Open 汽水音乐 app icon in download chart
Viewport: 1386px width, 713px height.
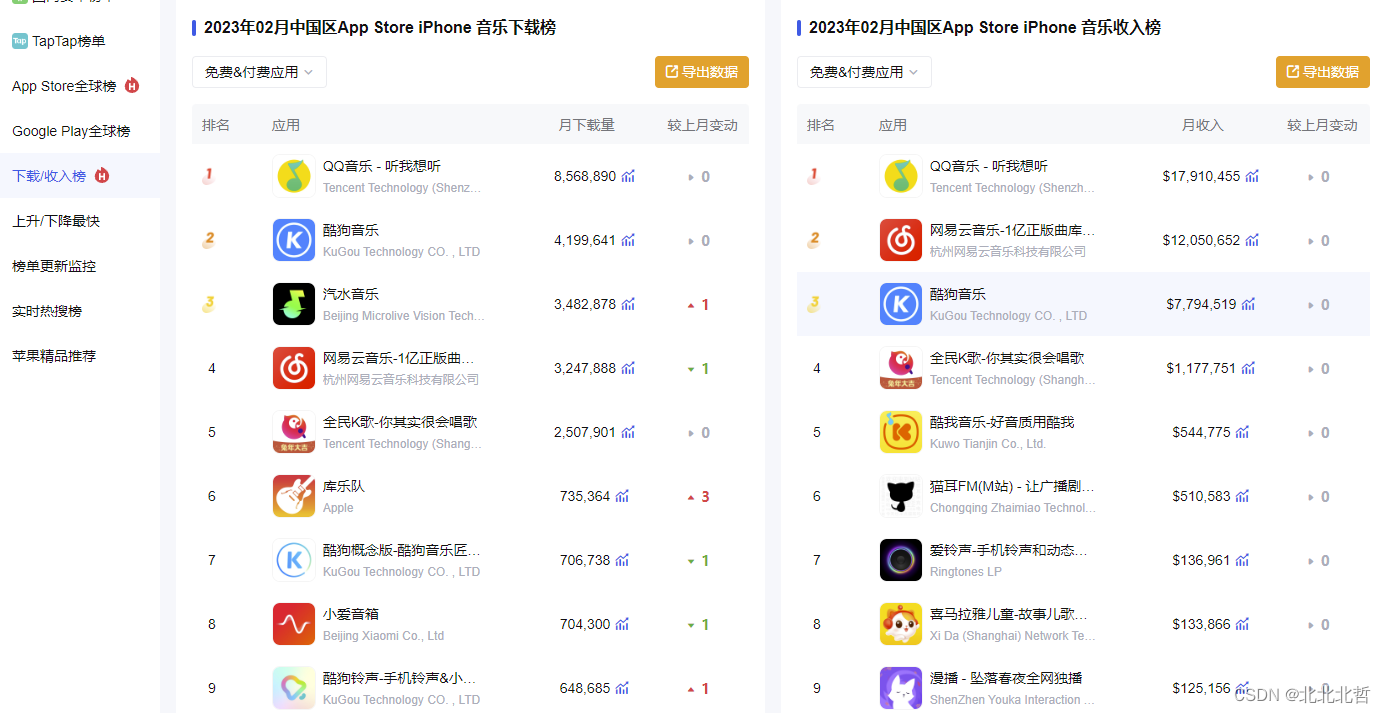coord(294,304)
